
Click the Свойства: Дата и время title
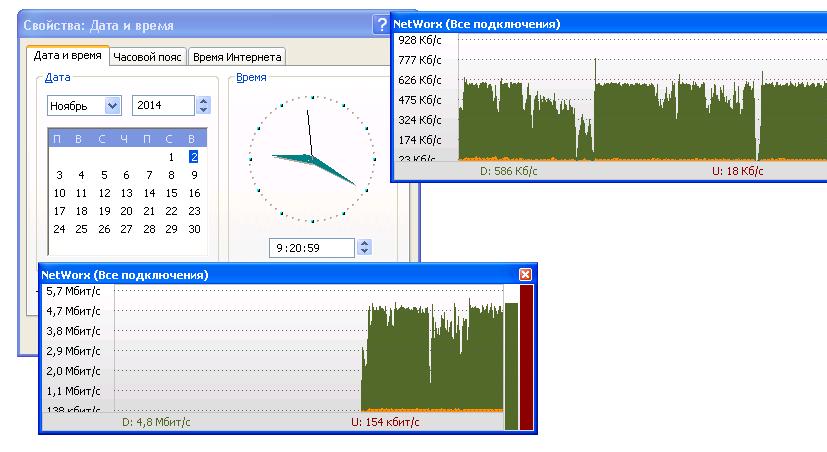(x=99, y=25)
